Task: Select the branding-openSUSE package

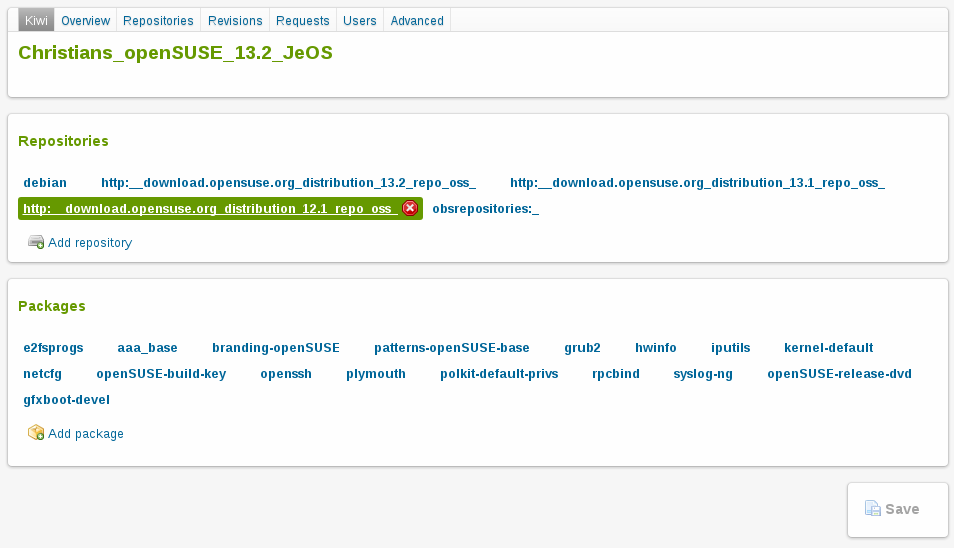Action: (276, 348)
